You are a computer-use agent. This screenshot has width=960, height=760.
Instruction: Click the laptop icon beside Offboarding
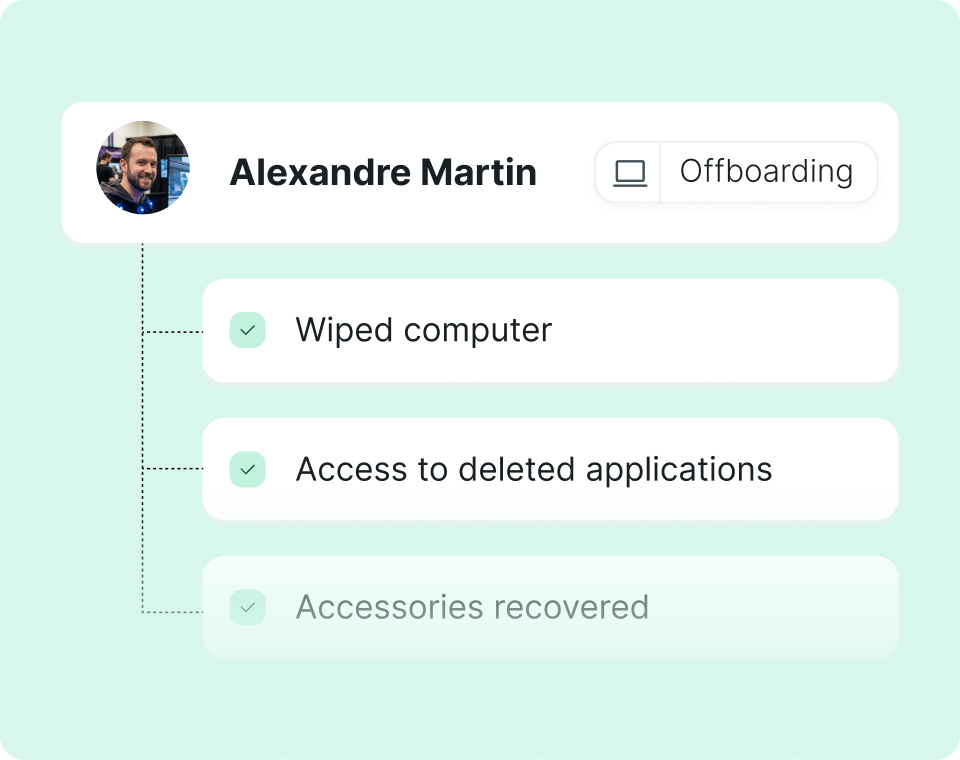629,173
